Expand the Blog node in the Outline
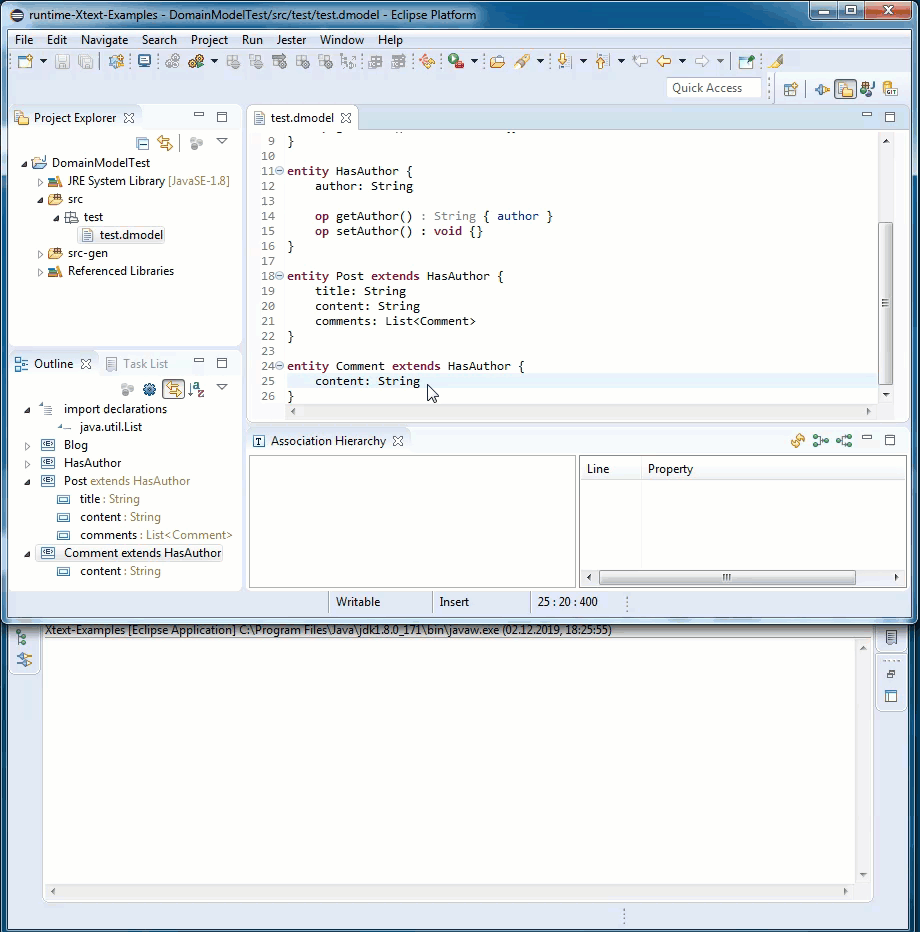Screen dimensions: 920x932 25,444
